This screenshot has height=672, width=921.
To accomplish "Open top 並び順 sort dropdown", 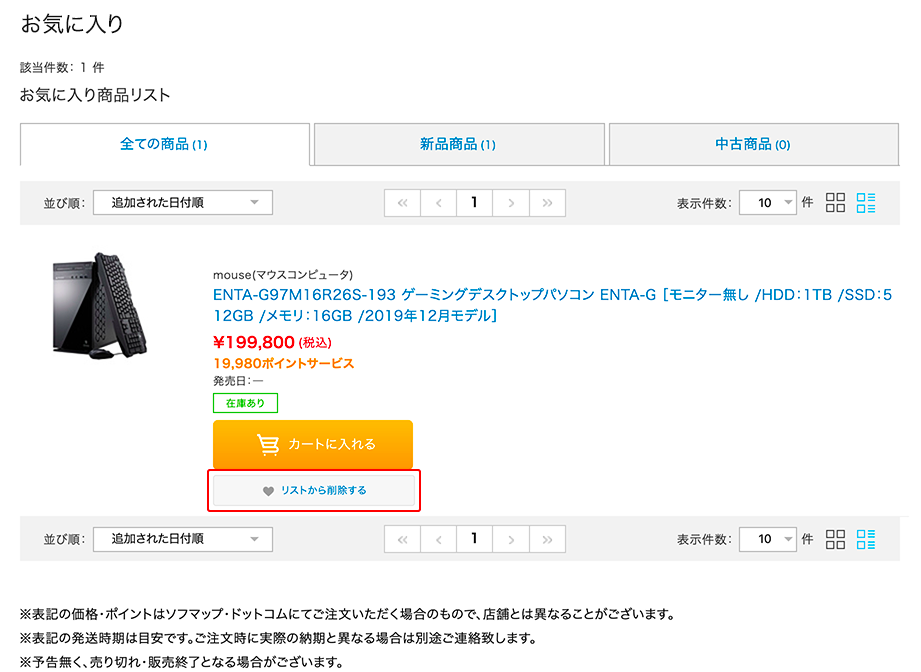I will point(183,203).
